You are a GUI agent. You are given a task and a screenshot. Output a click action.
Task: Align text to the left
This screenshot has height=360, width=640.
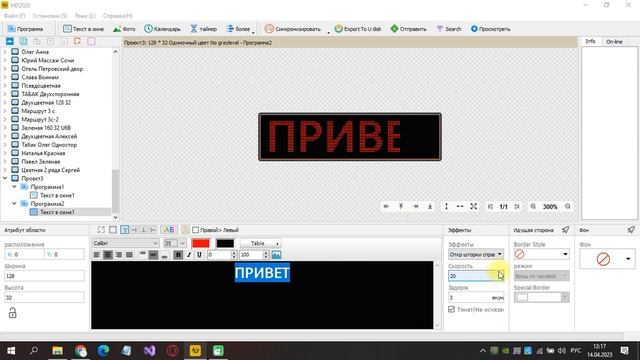tap(97, 255)
